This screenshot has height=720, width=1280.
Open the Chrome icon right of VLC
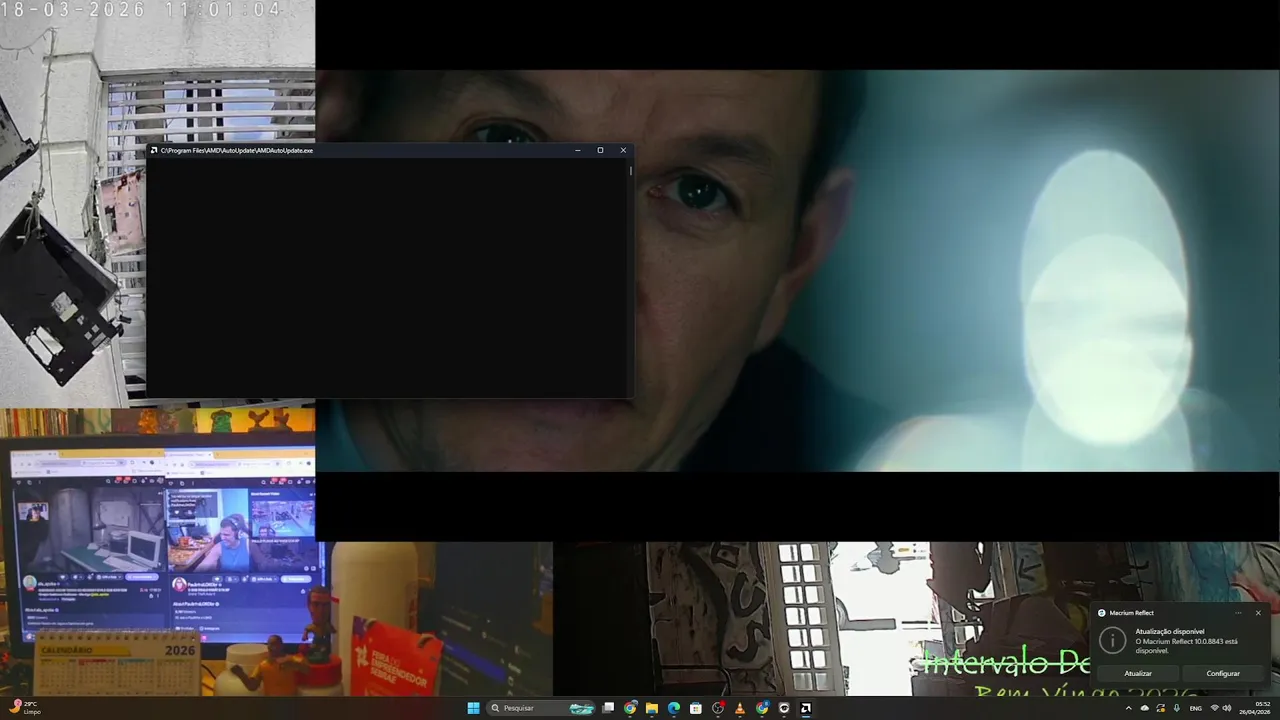(x=762, y=708)
